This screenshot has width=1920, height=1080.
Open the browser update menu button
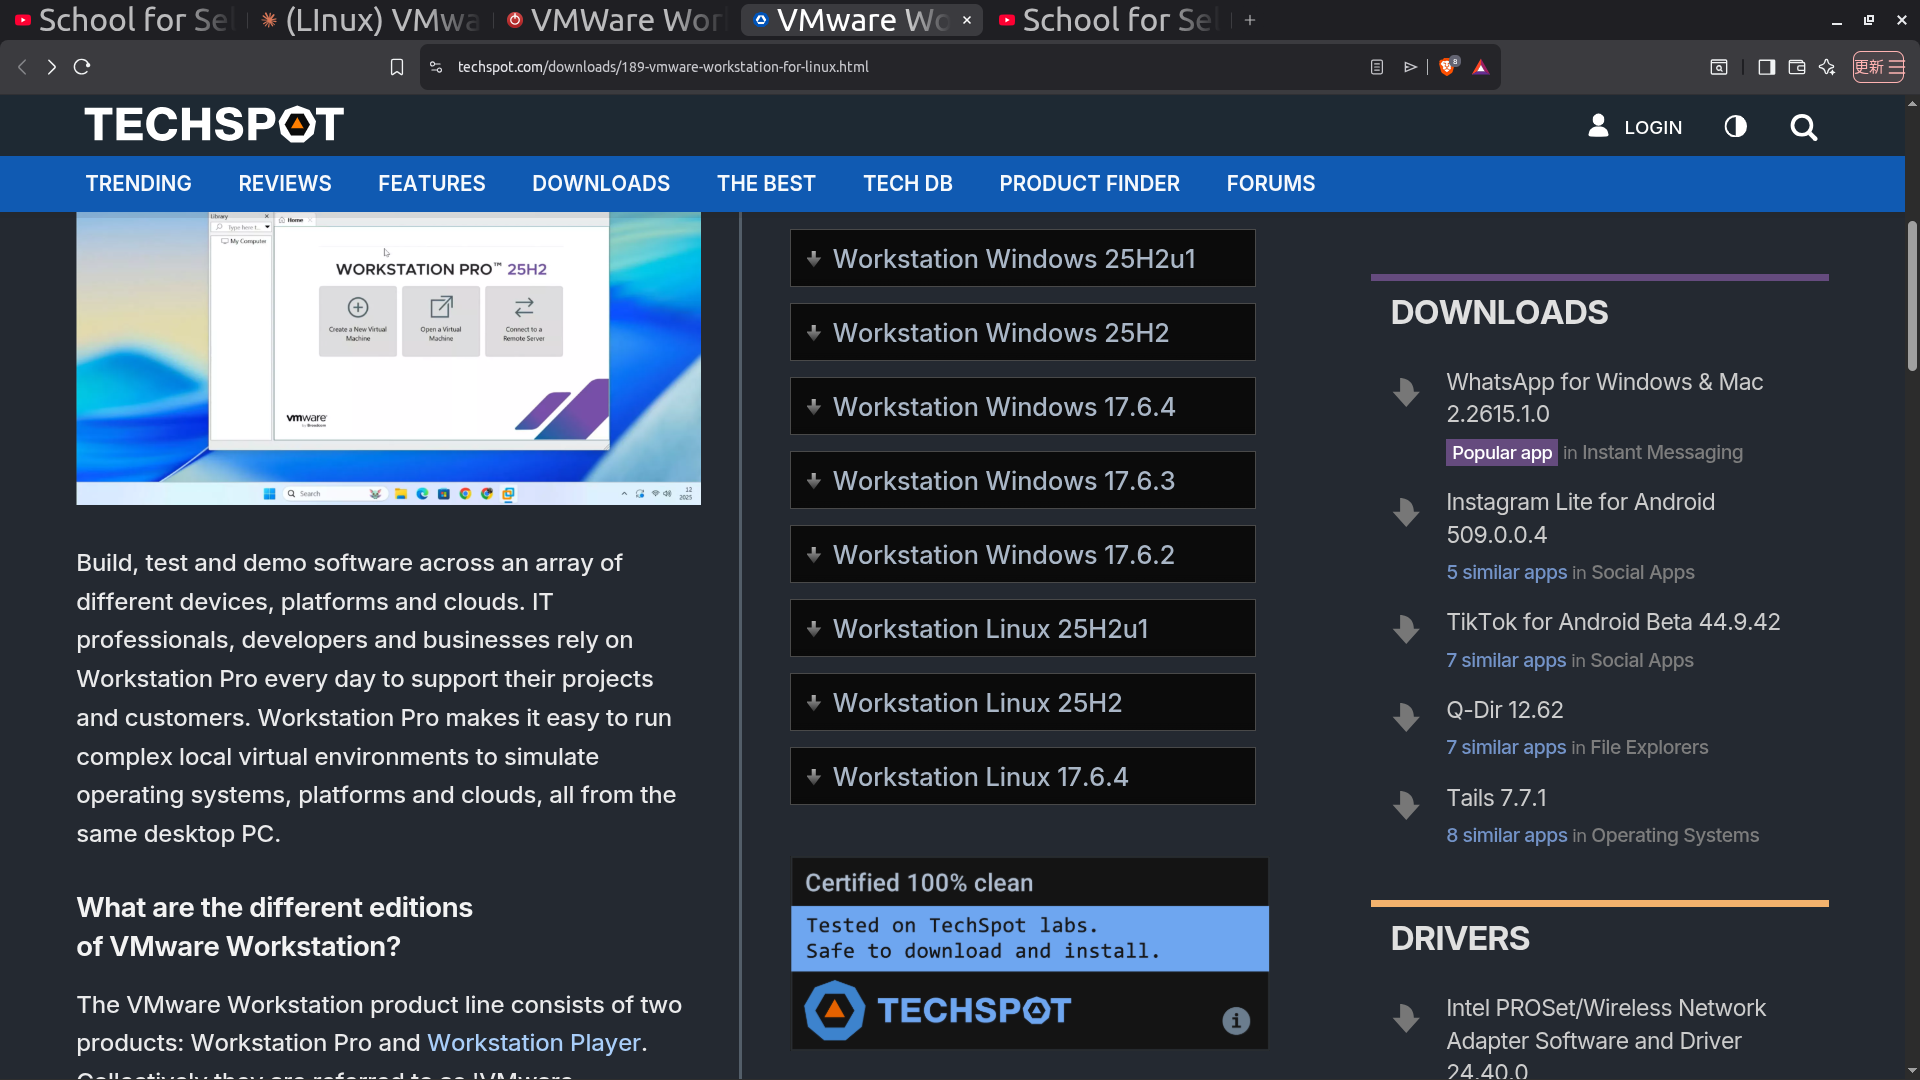click(x=1879, y=67)
